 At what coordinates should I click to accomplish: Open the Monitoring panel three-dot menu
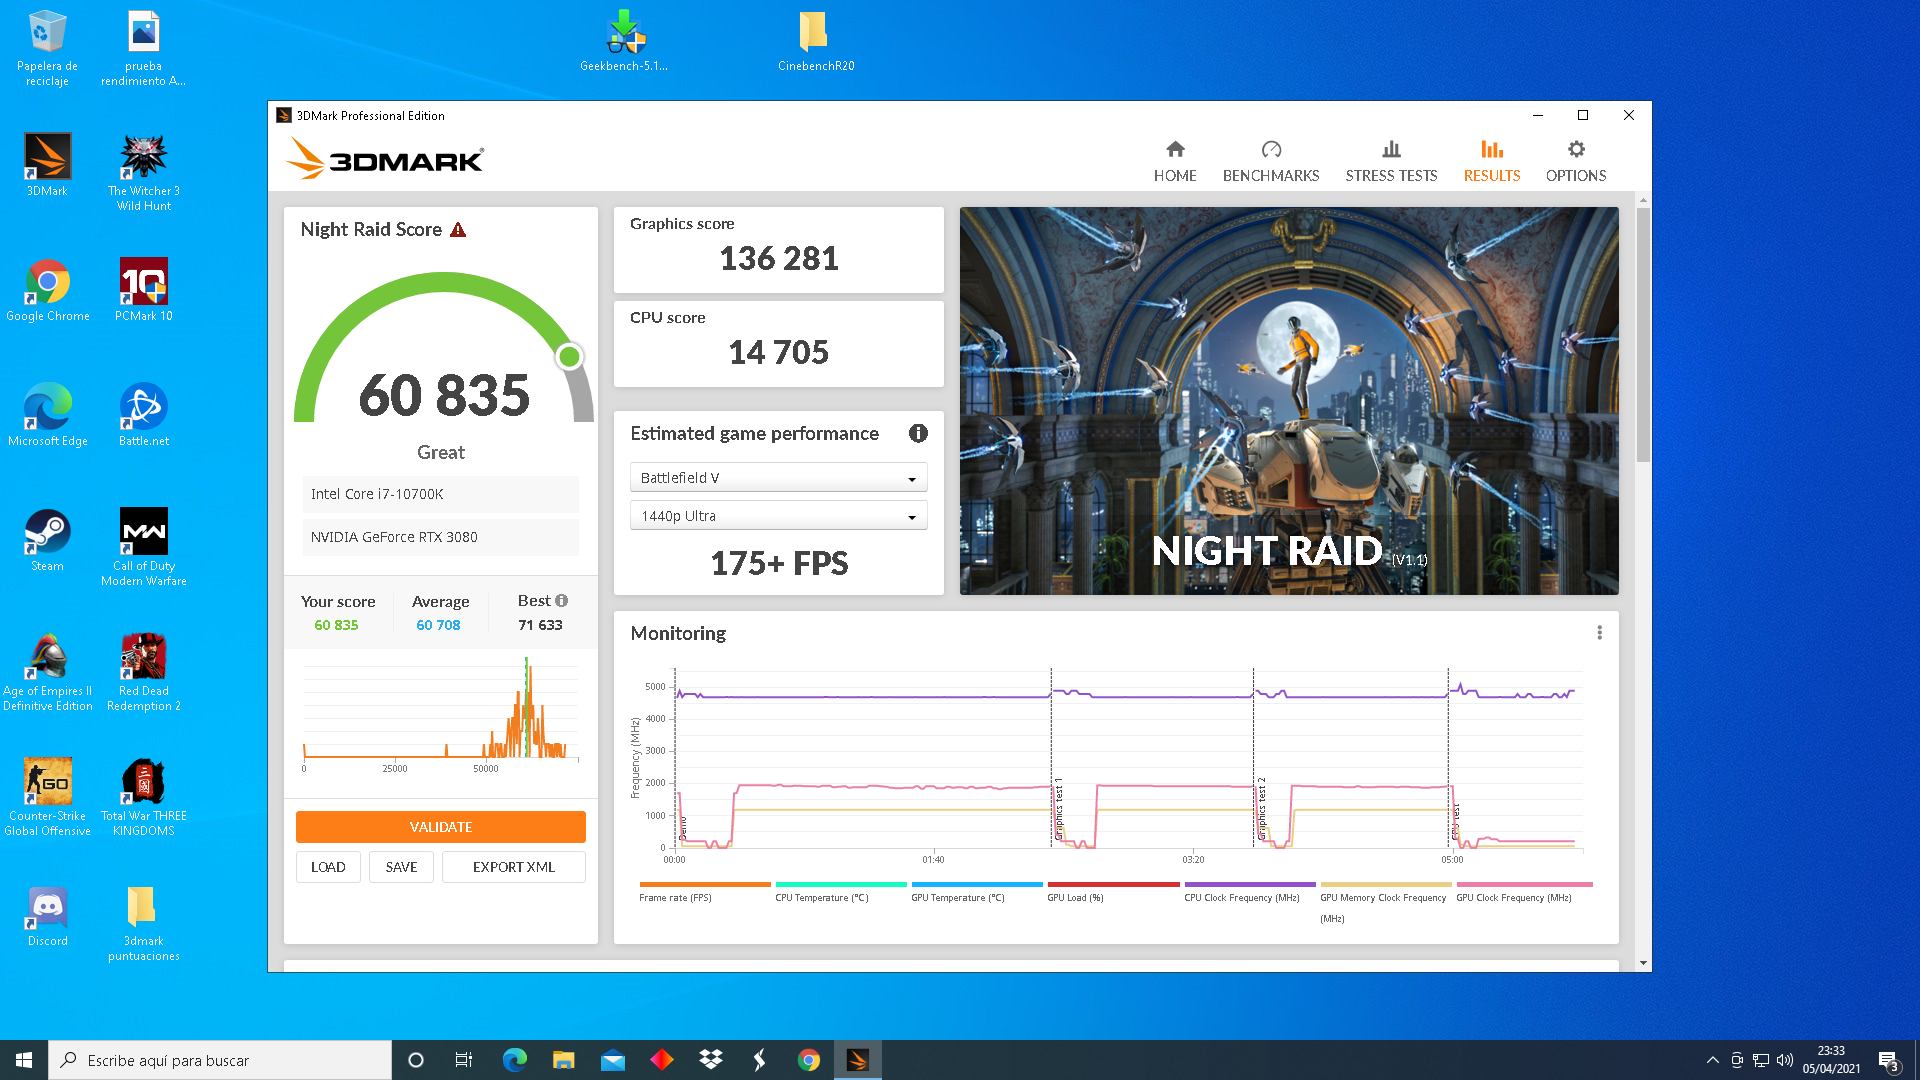tap(1599, 633)
